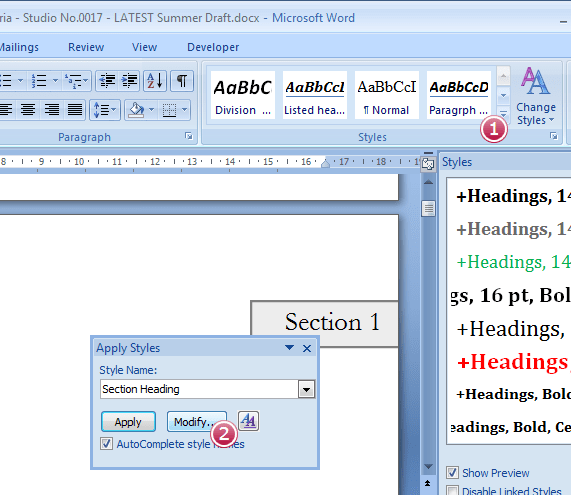Click the numbered list icon
The image size is (571, 495).
(x=39, y=80)
